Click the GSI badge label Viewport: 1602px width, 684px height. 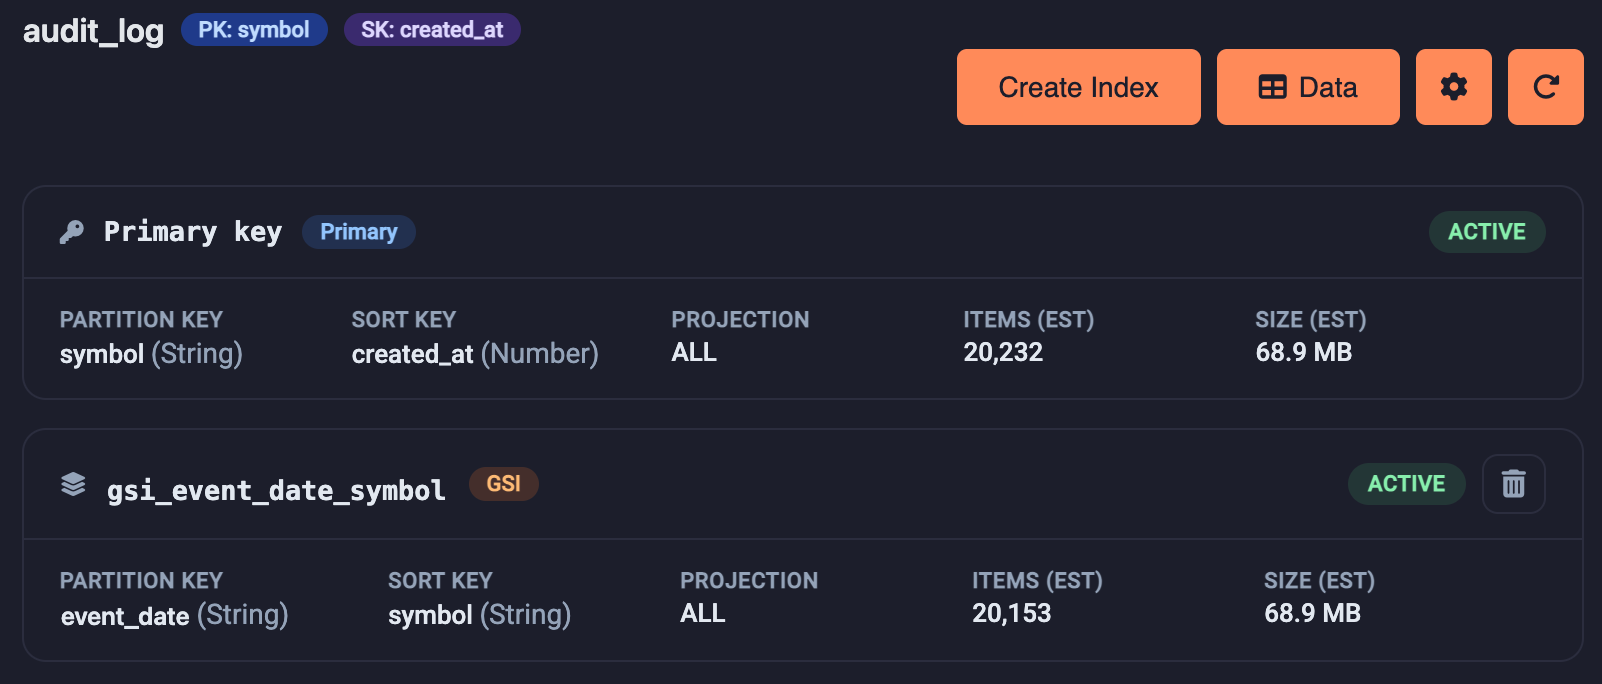coord(504,484)
